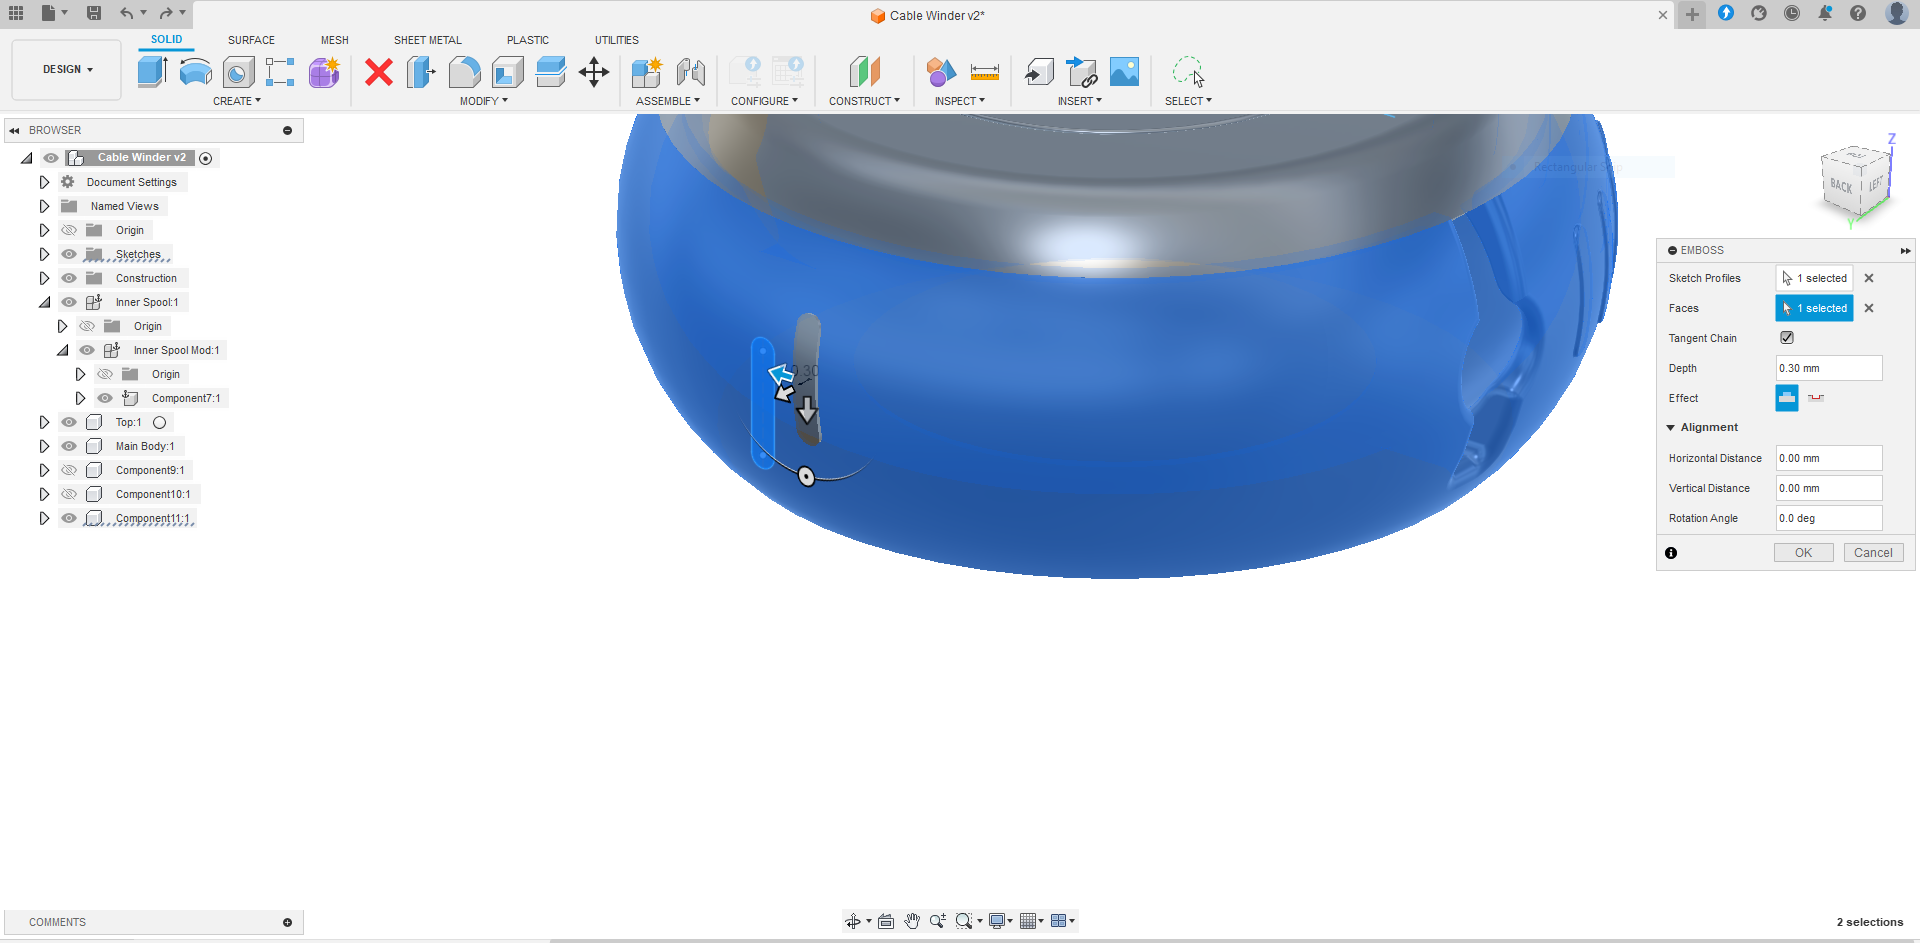This screenshot has height=943, width=1920.
Task: Hide the Component11:1 component
Action: tap(69, 518)
